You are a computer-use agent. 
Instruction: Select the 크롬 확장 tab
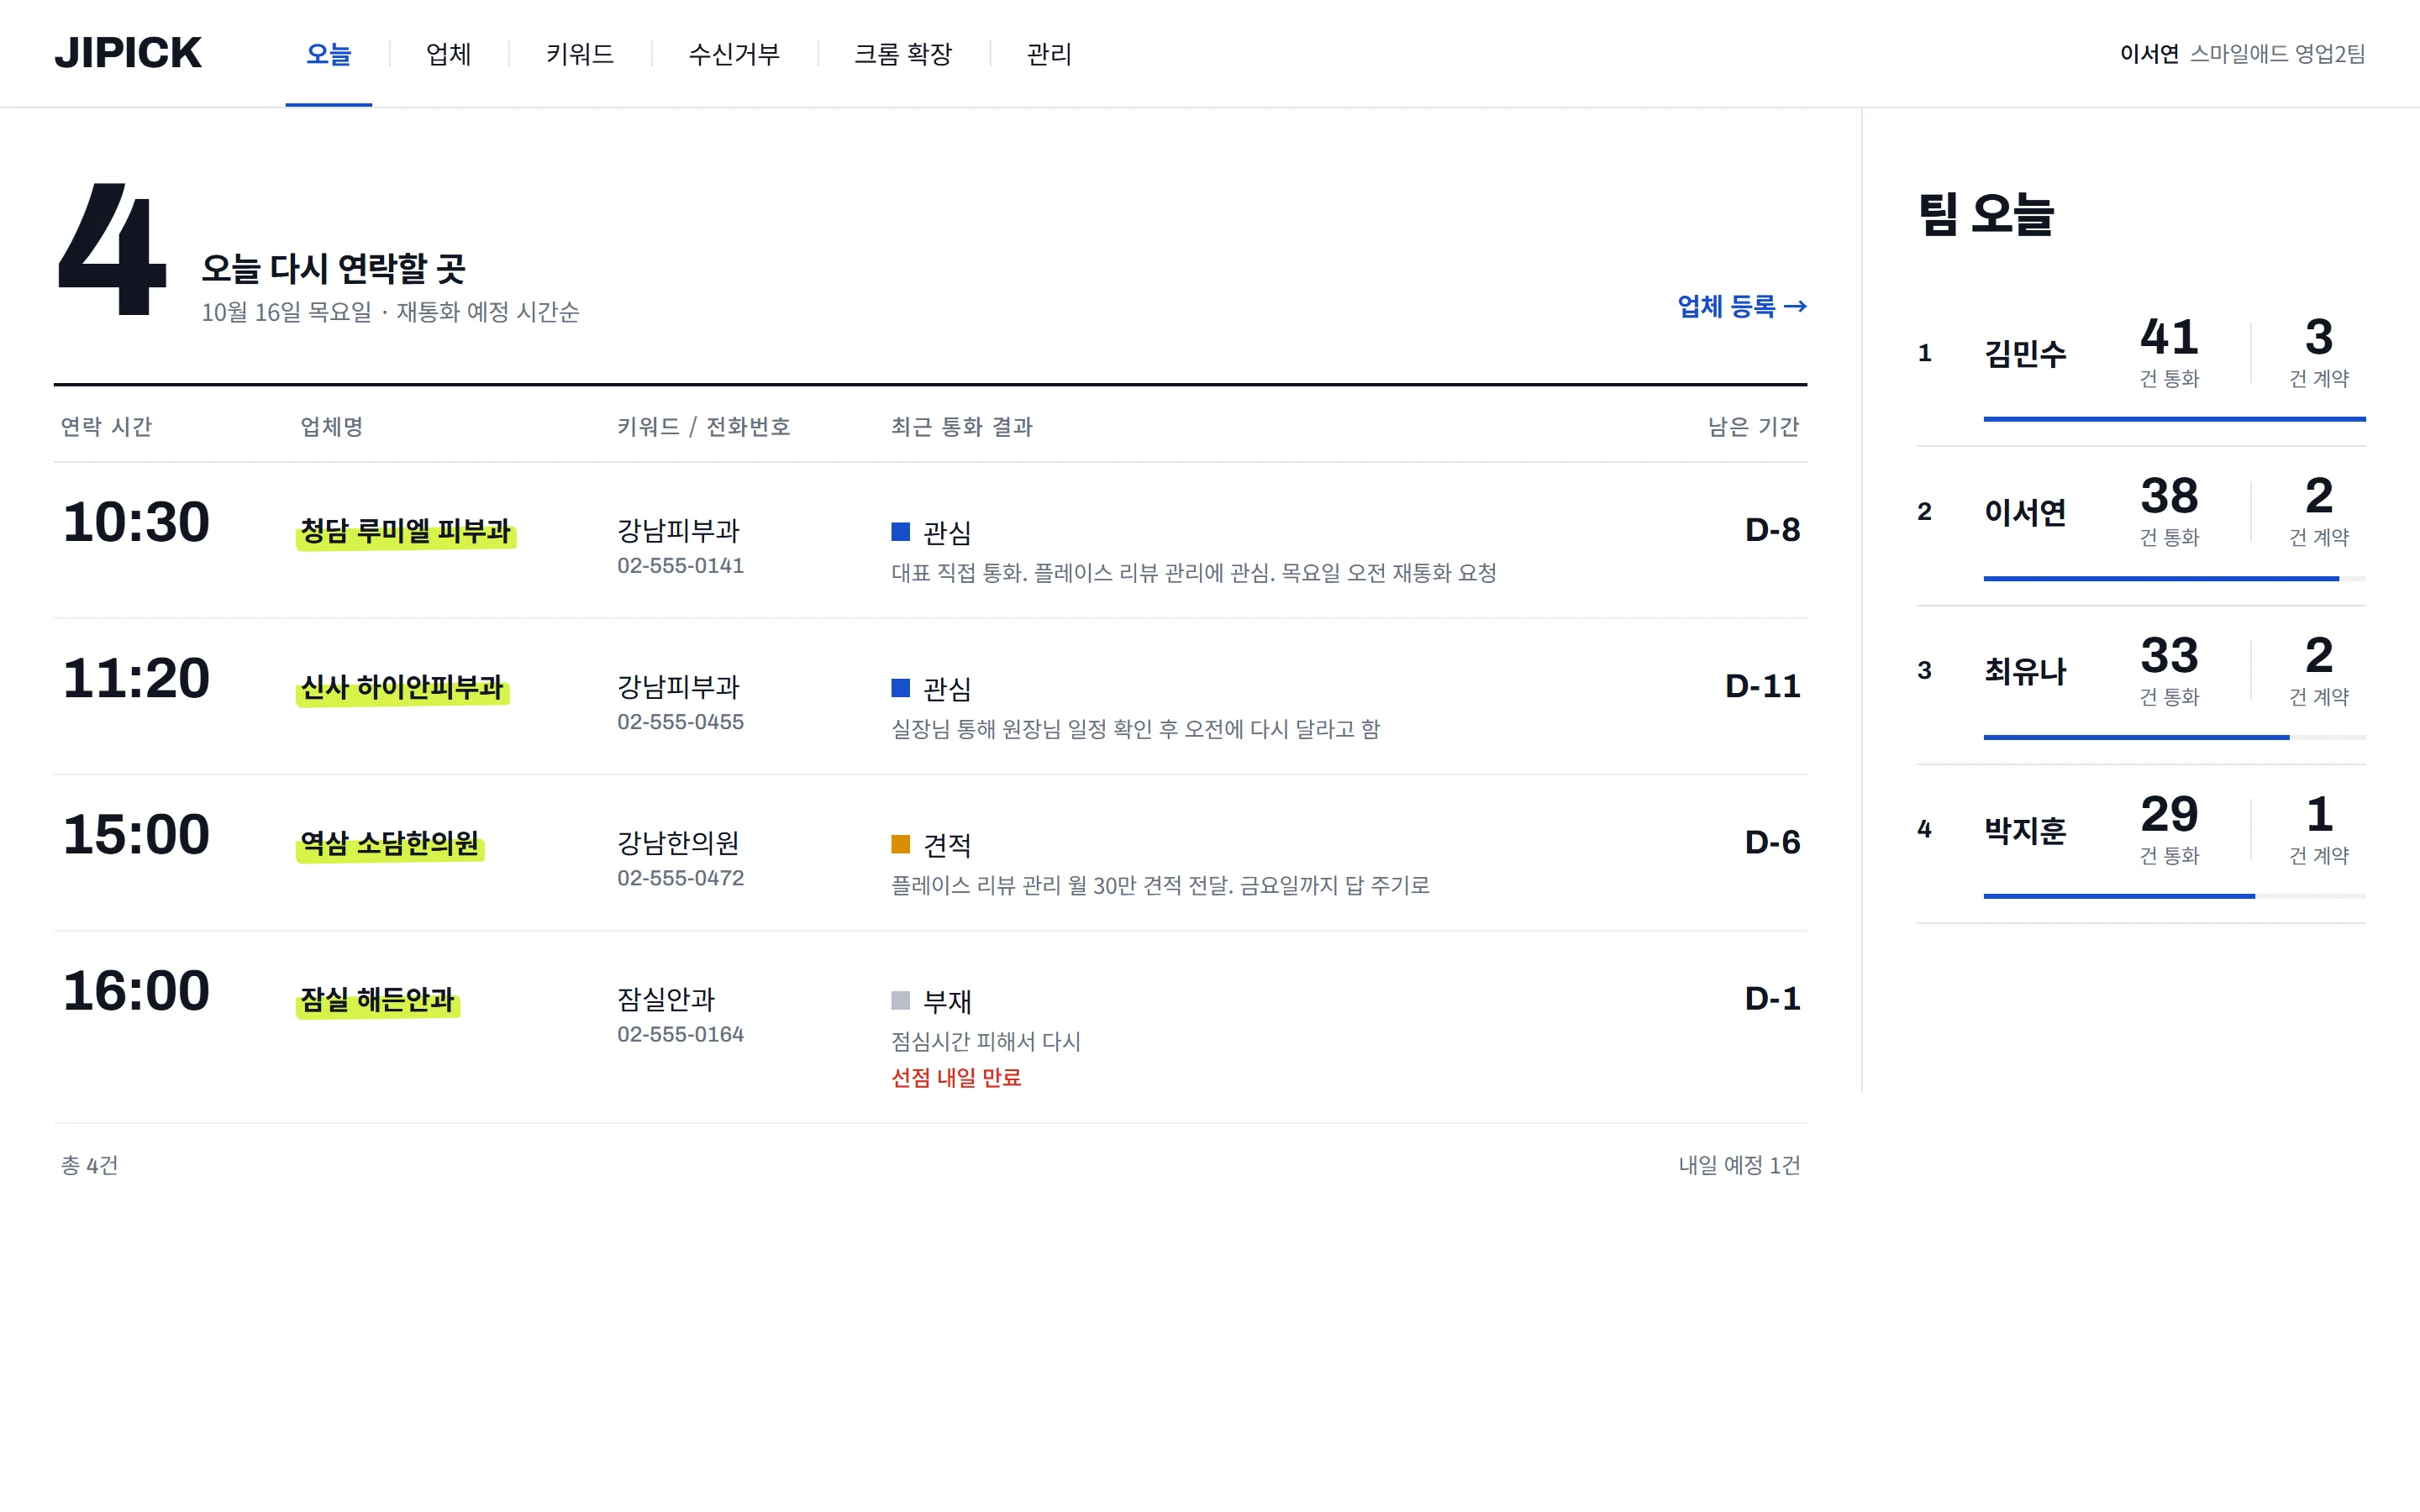903,54
